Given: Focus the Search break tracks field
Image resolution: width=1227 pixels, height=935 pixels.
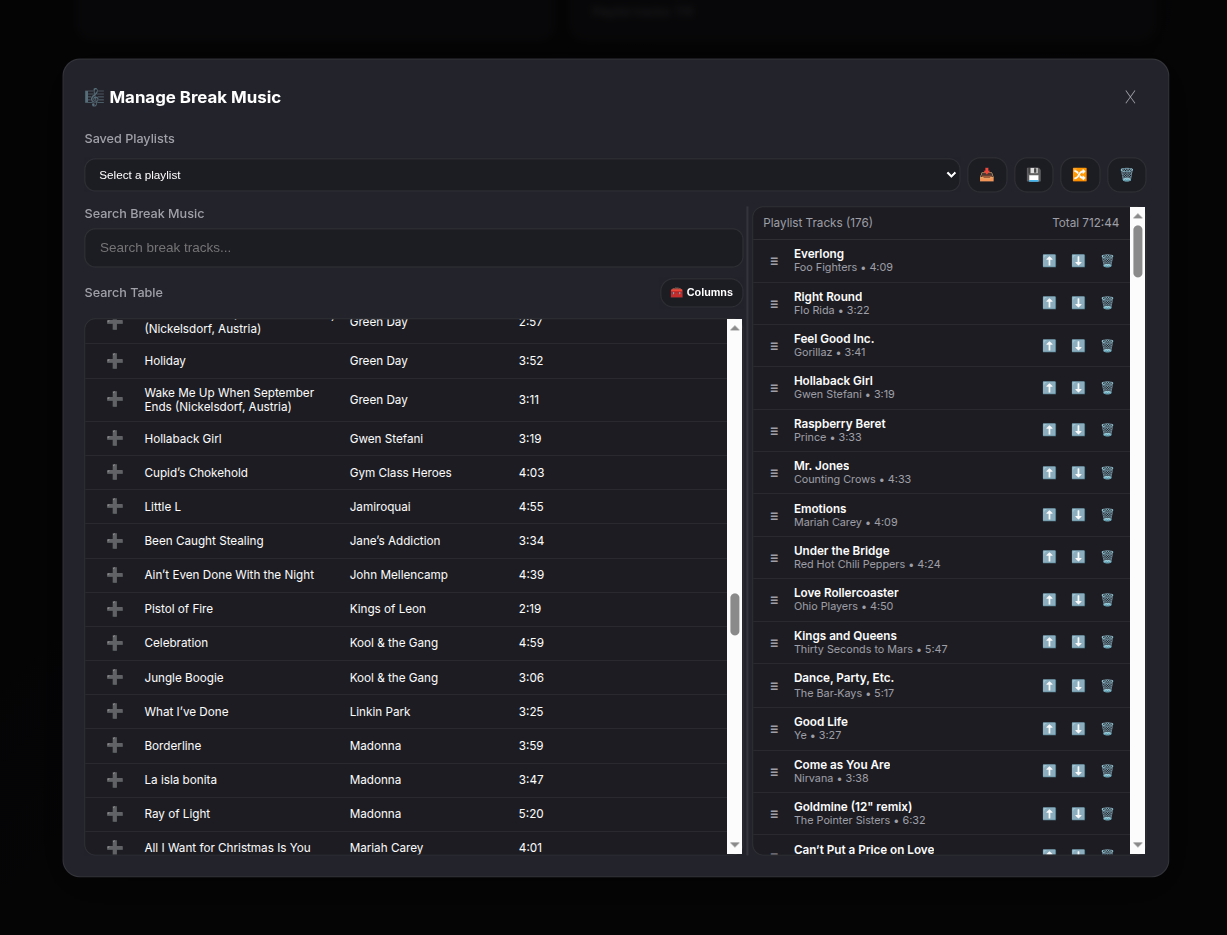Looking at the screenshot, I should click(414, 247).
